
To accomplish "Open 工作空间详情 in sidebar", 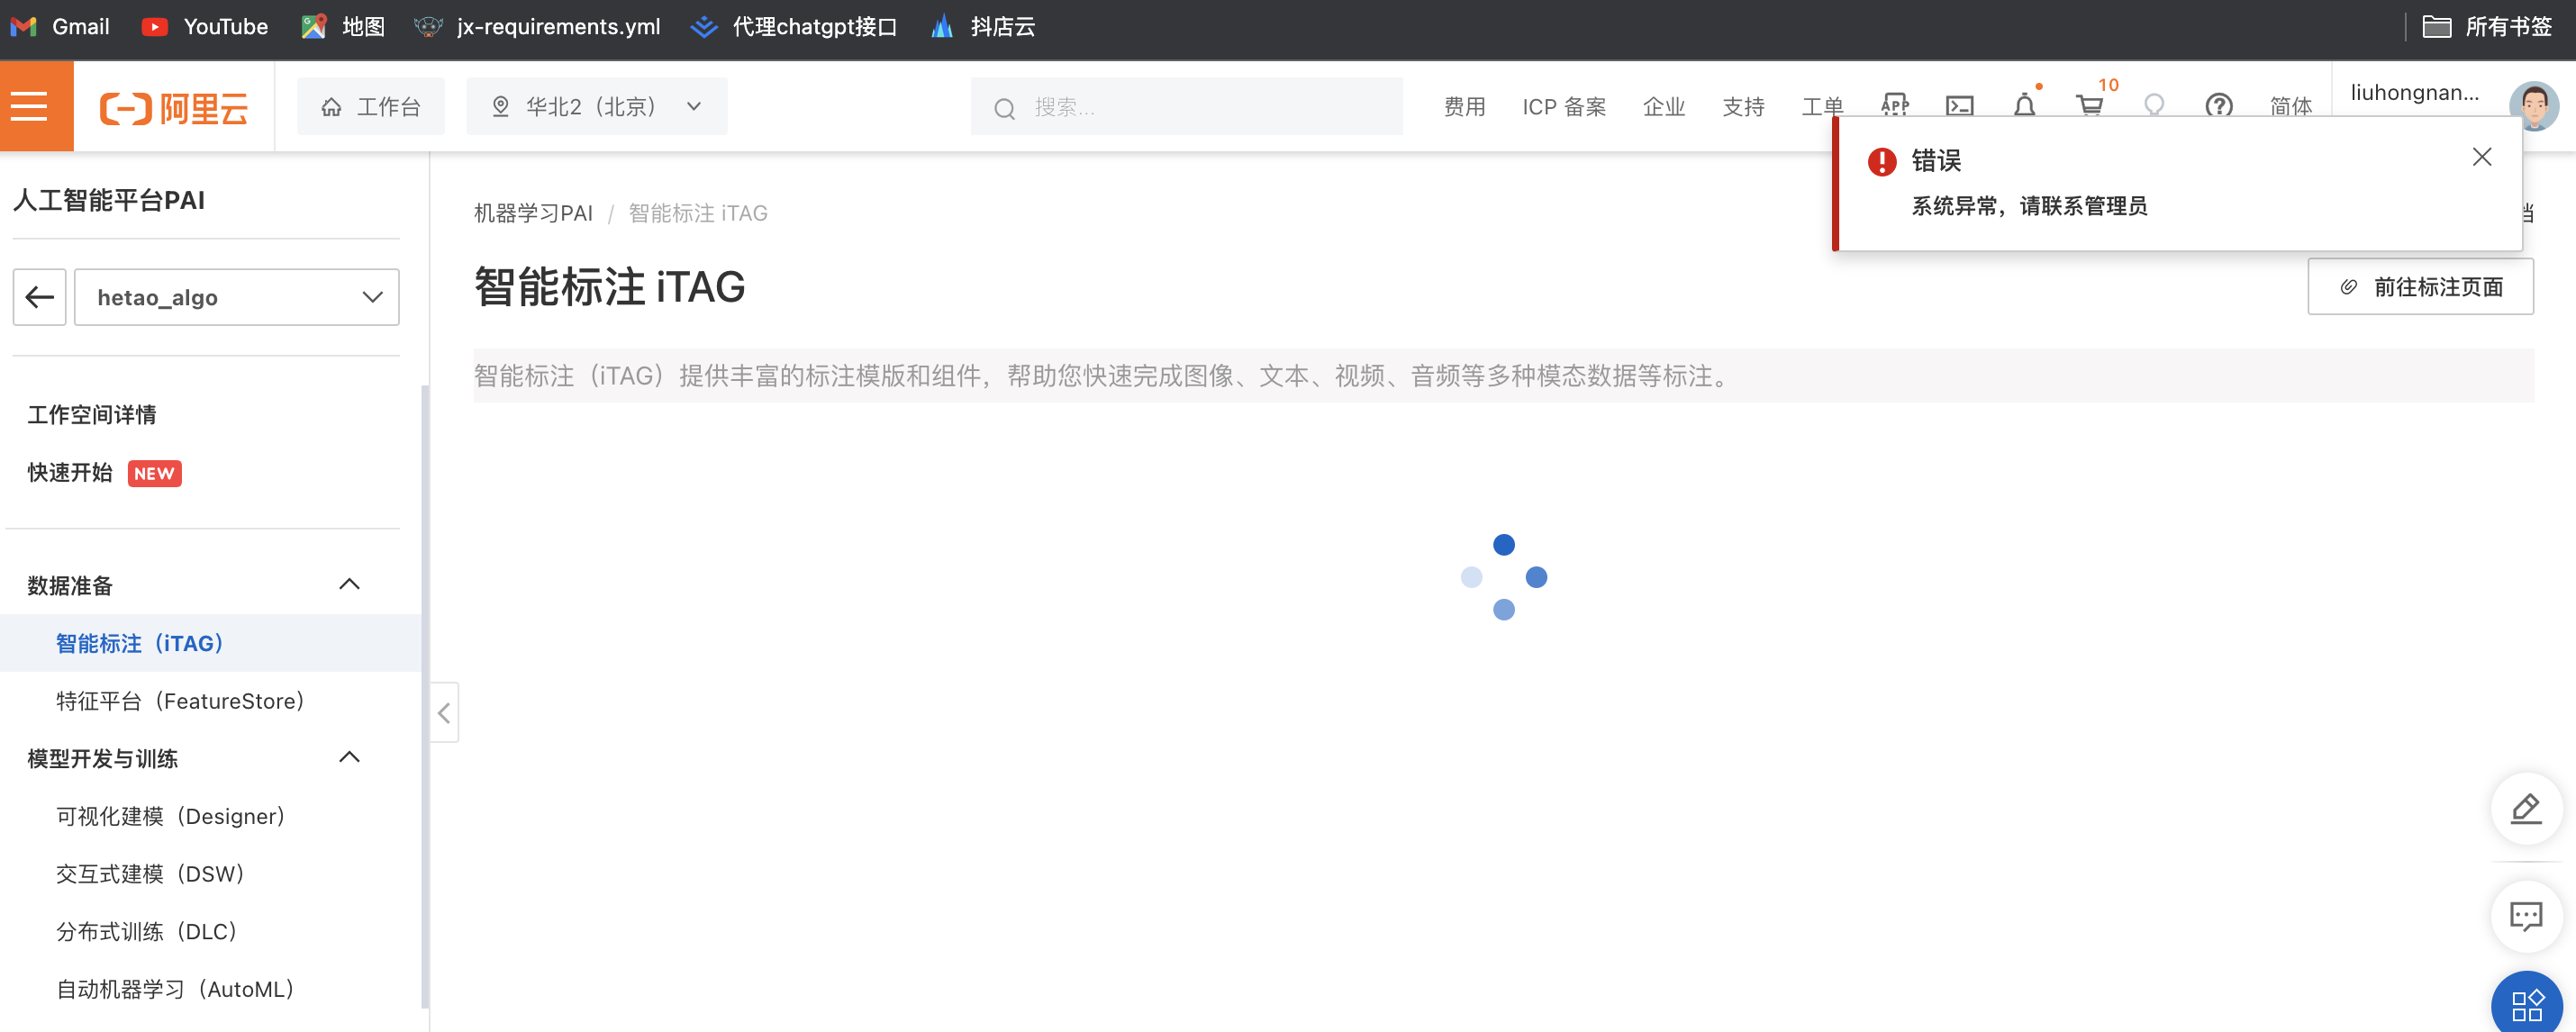I will pos(92,414).
